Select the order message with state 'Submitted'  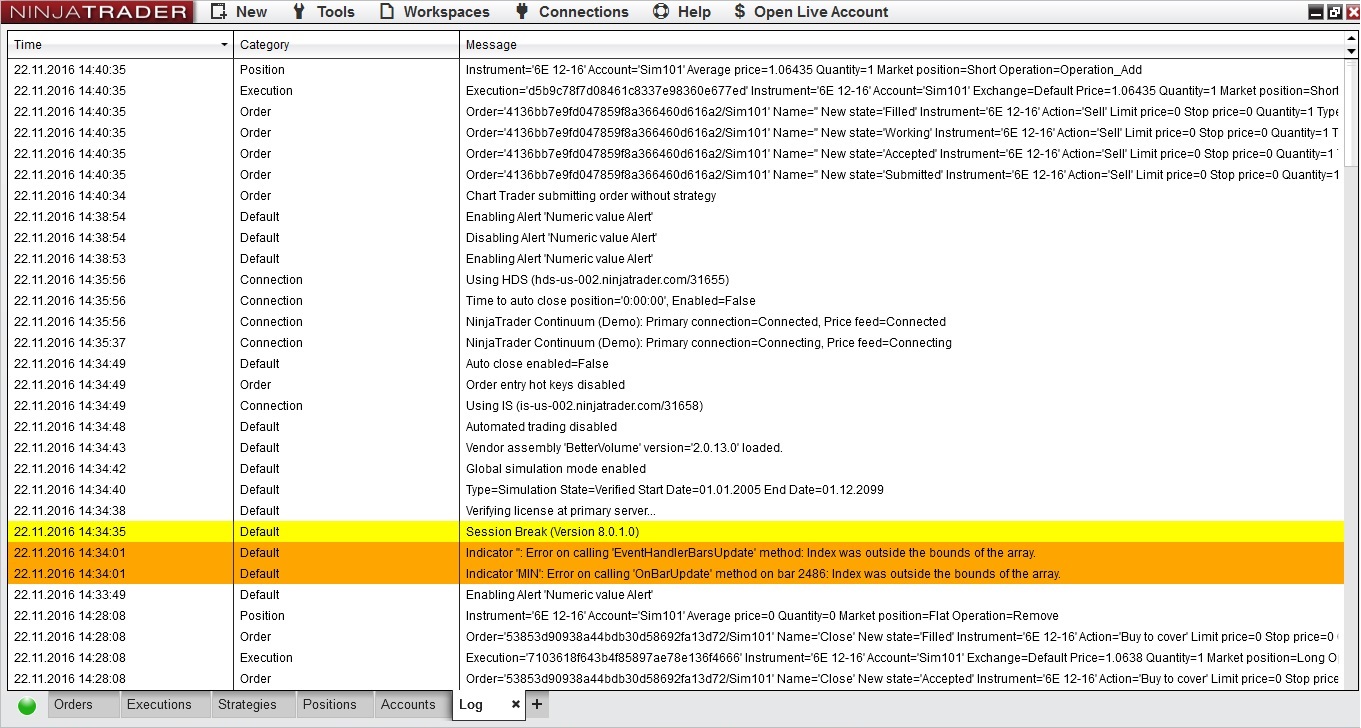coord(902,175)
